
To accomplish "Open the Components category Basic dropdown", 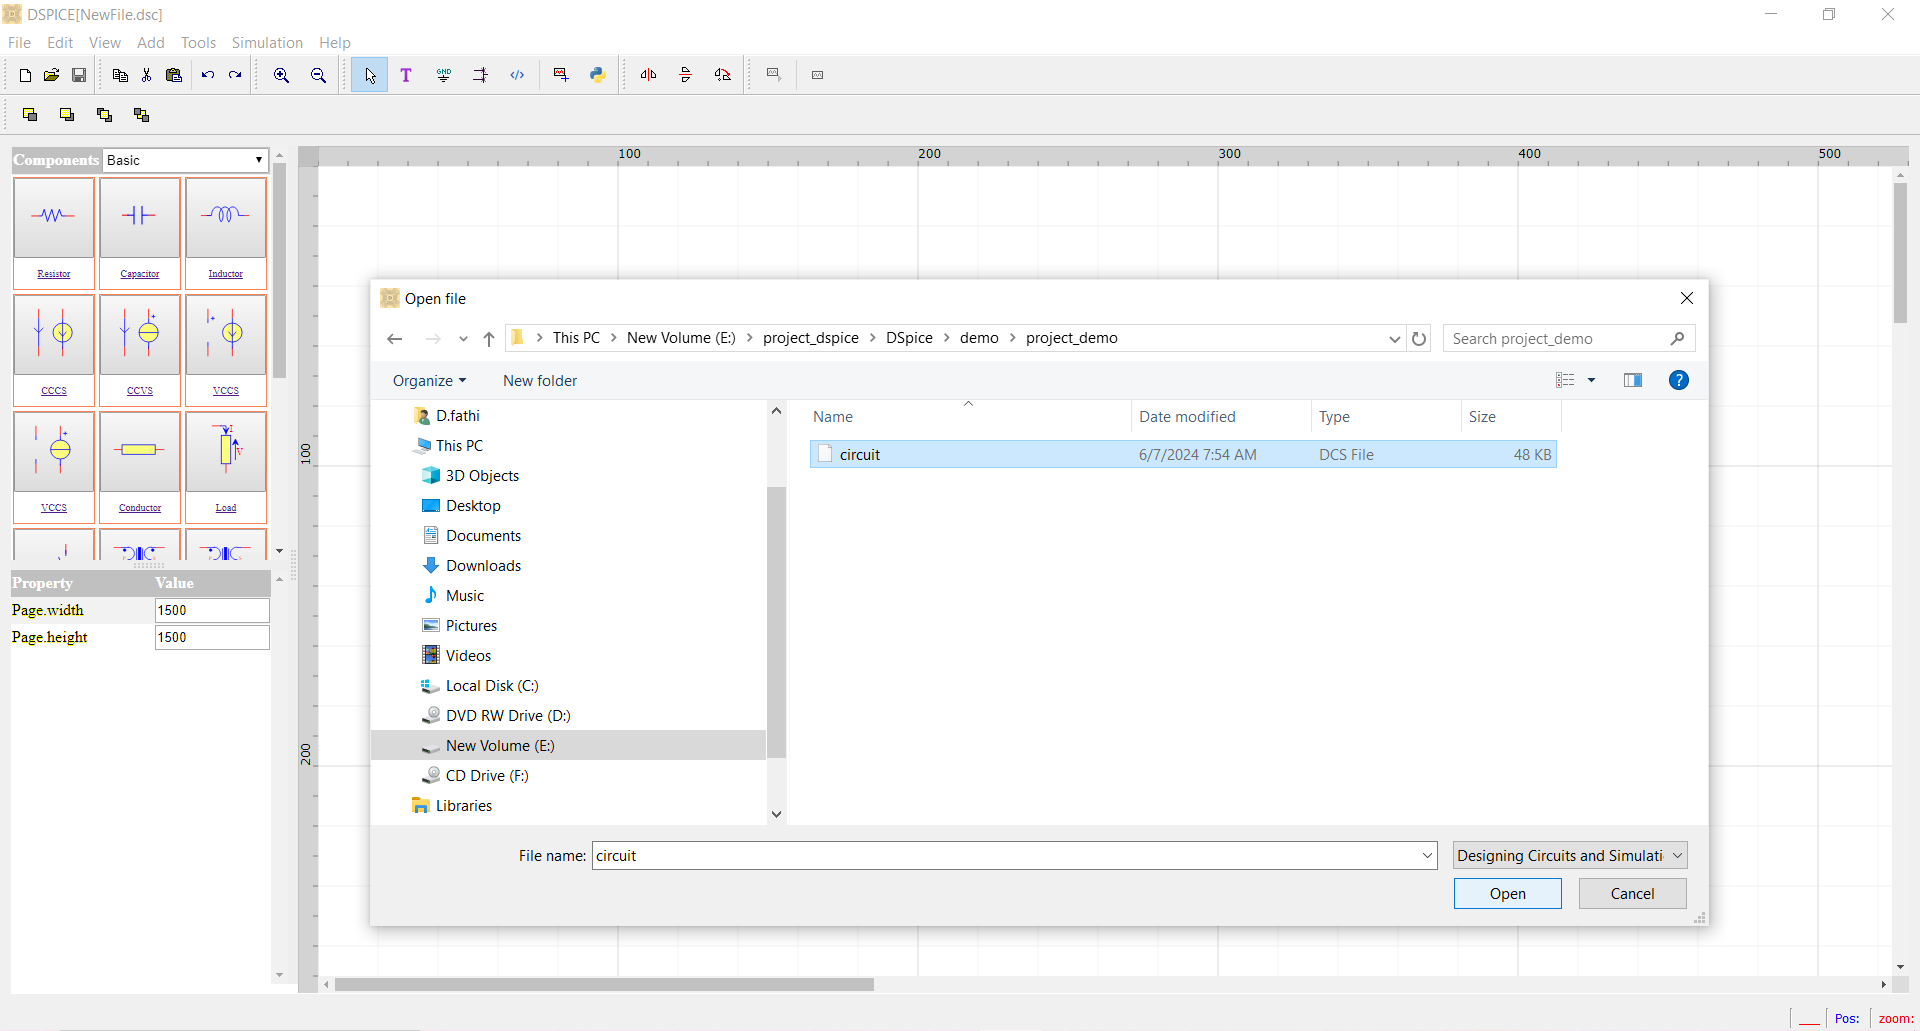I will click(186, 160).
